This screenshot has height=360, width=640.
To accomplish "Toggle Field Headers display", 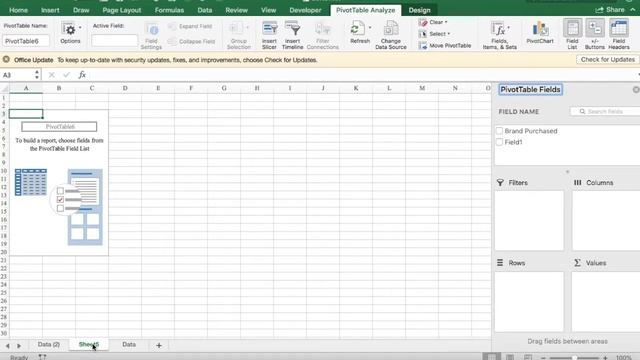I will [619, 34].
